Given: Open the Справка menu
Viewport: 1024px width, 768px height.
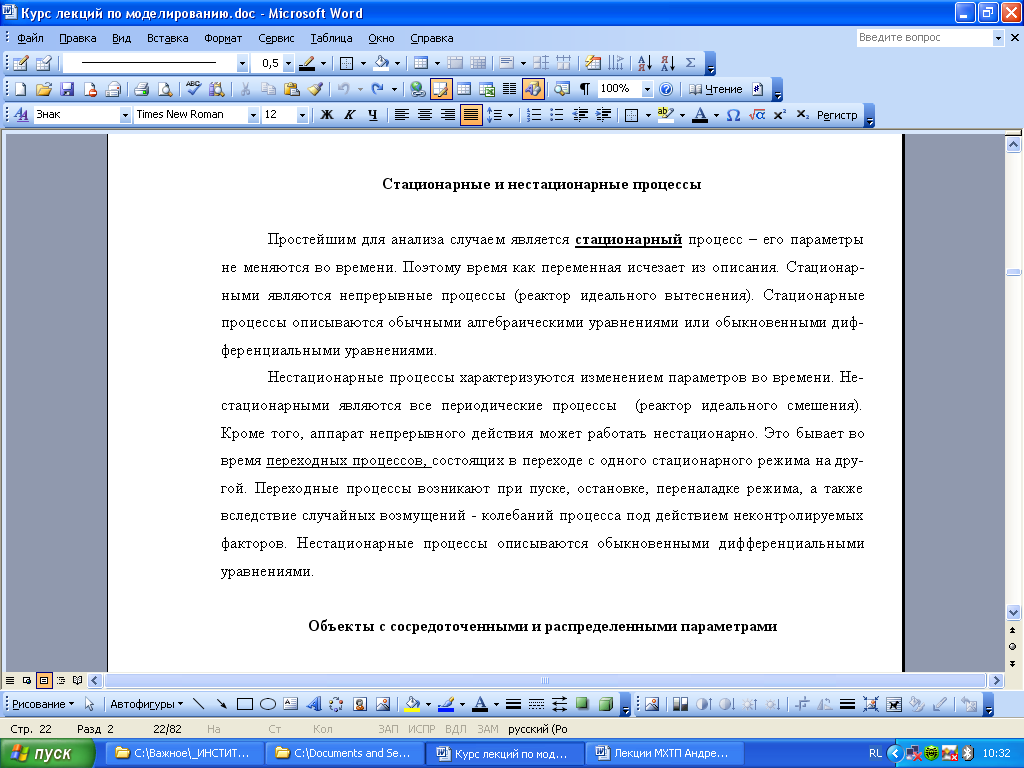Looking at the screenshot, I should click(x=432, y=38).
